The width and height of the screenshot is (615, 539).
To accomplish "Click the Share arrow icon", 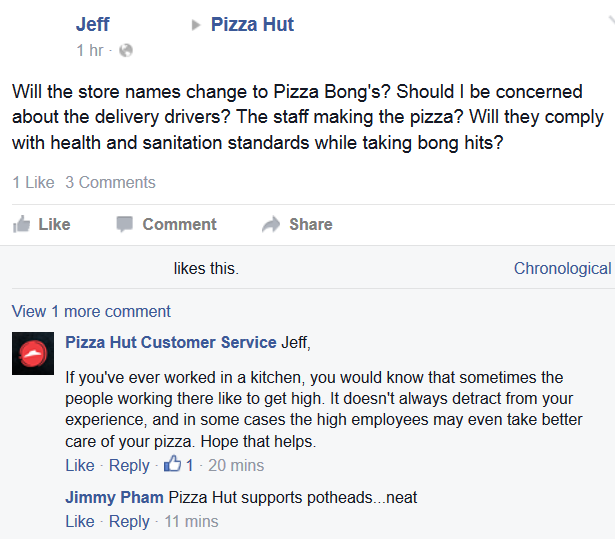I will [271, 224].
